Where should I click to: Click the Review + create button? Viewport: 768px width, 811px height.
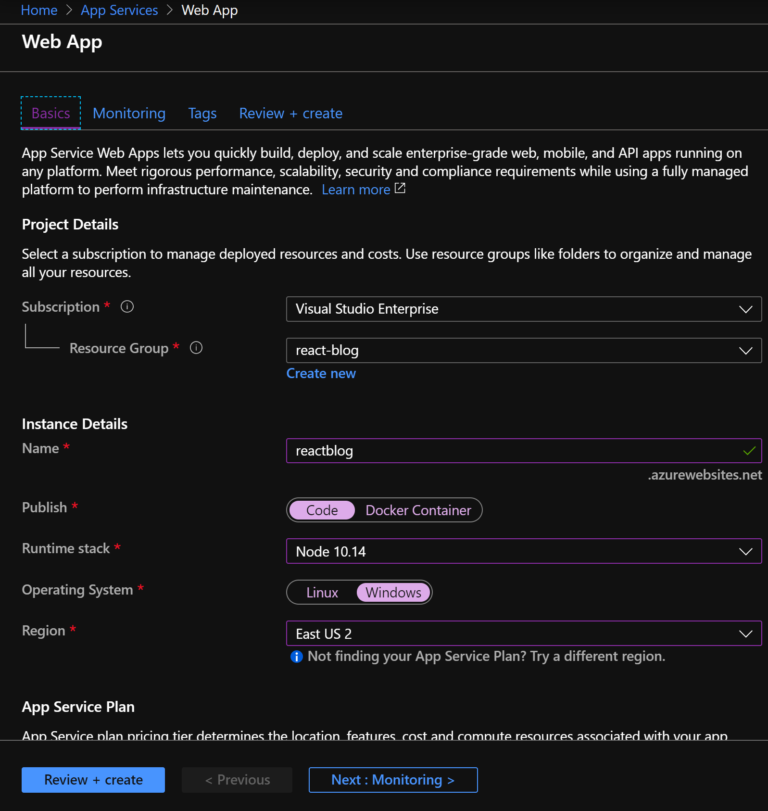tap(92, 780)
